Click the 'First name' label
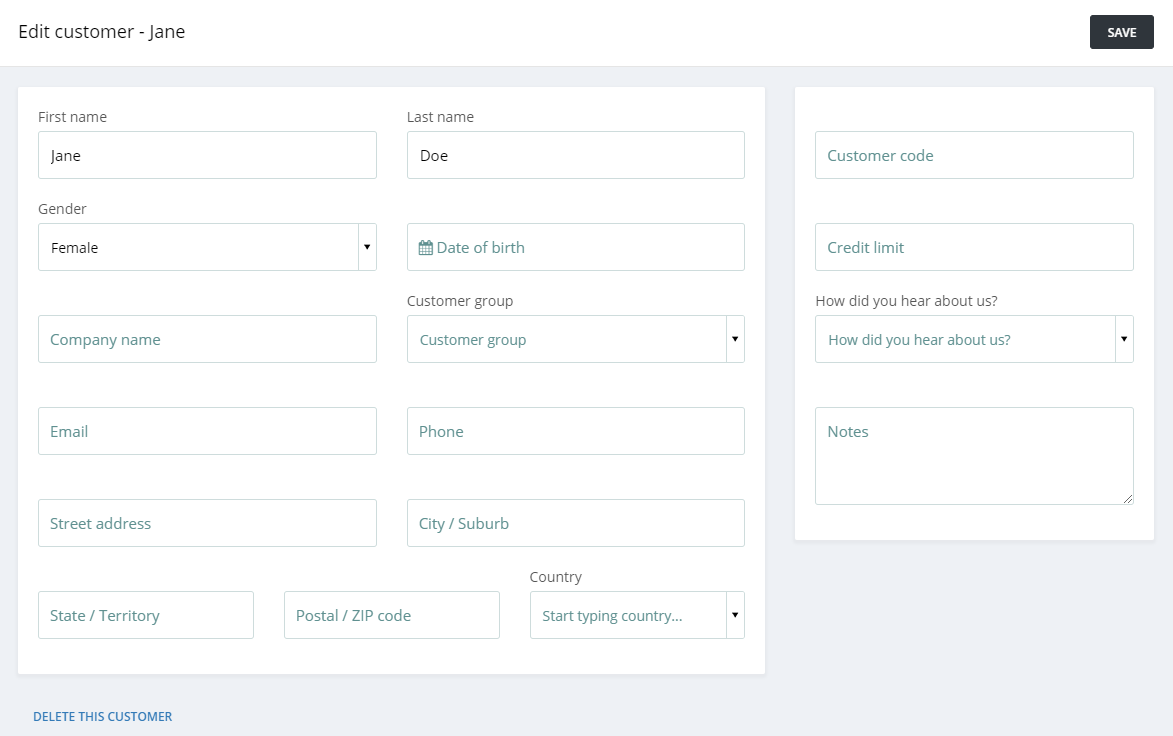The width and height of the screenshot is (1173, 736). coord(73,117)
